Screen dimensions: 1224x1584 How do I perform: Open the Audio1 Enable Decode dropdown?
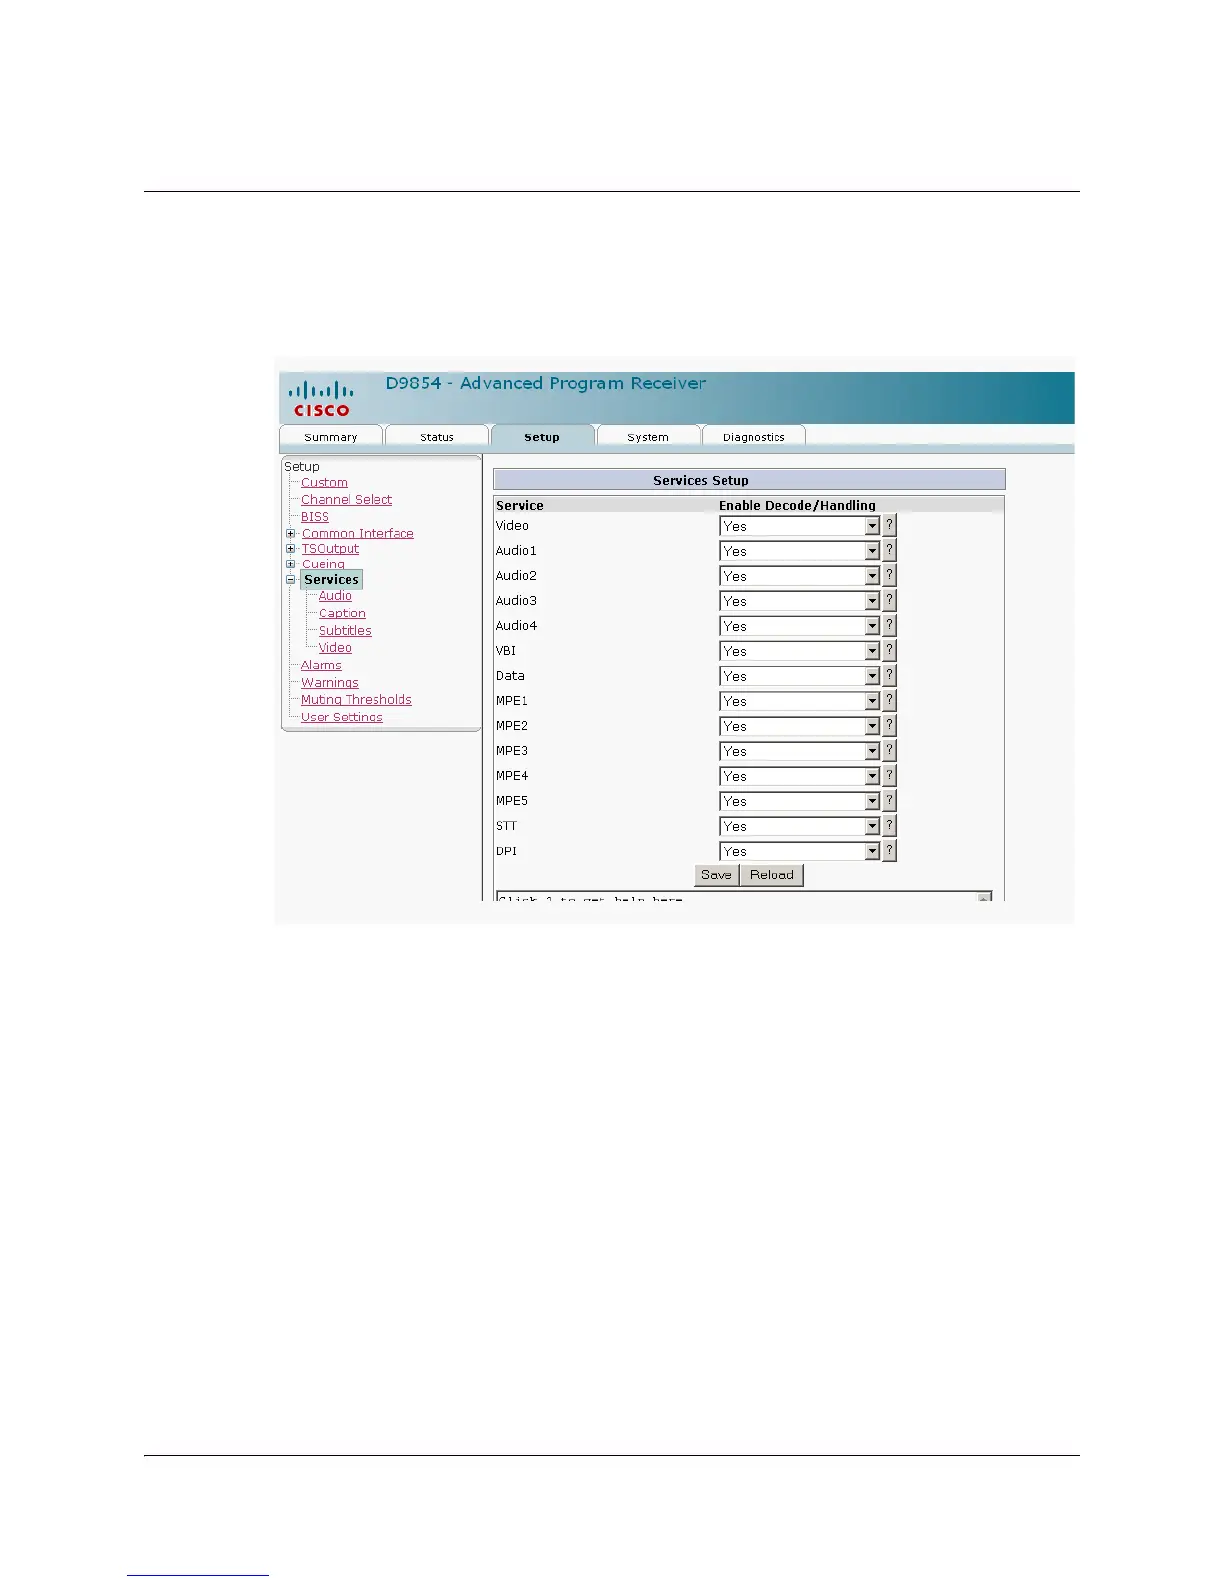(x=799, y=551)
